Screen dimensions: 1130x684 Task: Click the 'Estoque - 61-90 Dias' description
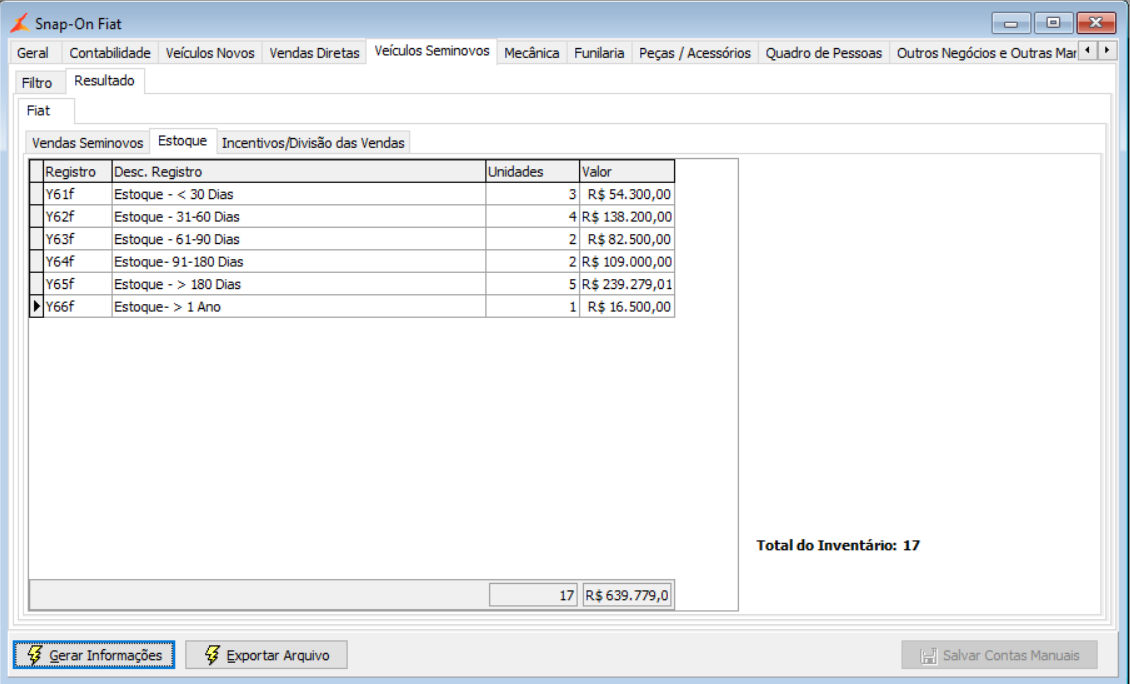point(299,239)
